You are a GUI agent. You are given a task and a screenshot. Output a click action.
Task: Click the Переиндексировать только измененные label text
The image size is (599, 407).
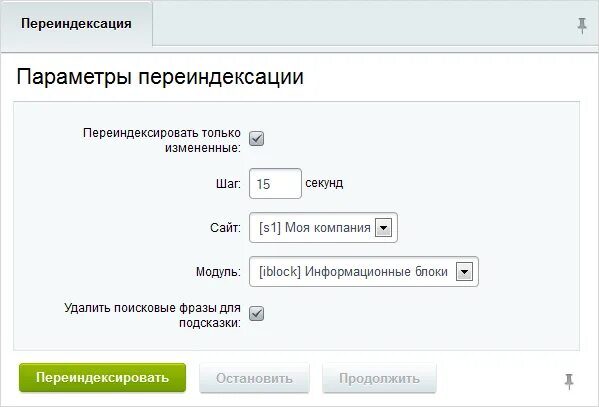[x=162, y=140]
